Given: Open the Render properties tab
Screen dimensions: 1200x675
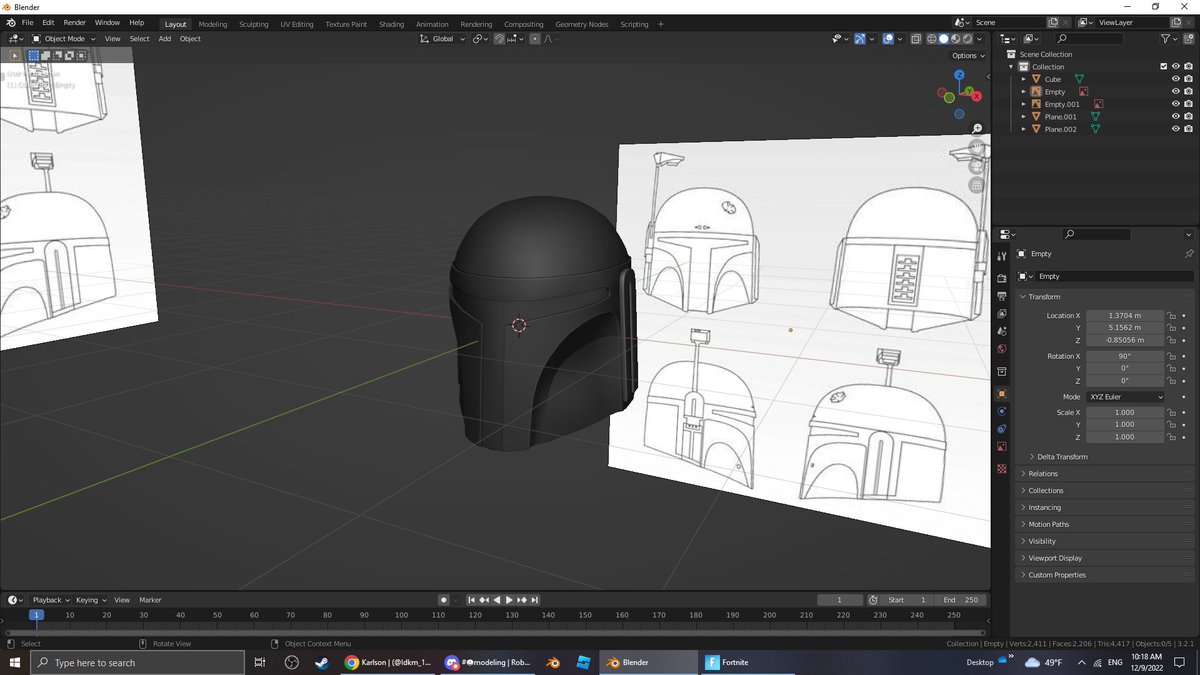Looking at the screenshot, I should [1002, 277].
